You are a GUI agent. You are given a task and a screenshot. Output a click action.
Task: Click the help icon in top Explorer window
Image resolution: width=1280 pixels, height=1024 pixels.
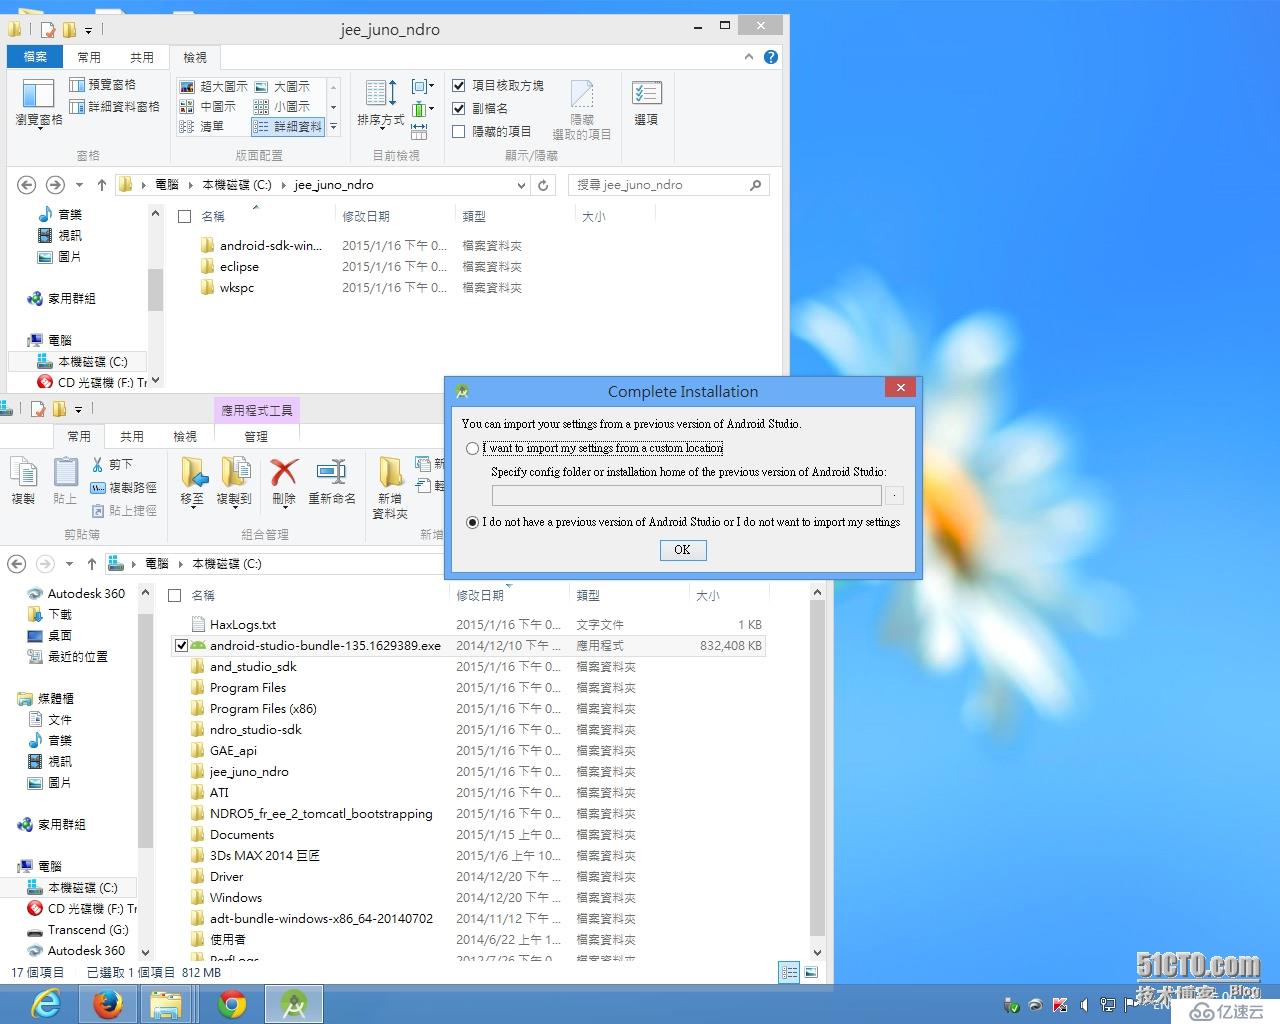tap(771, 57)
